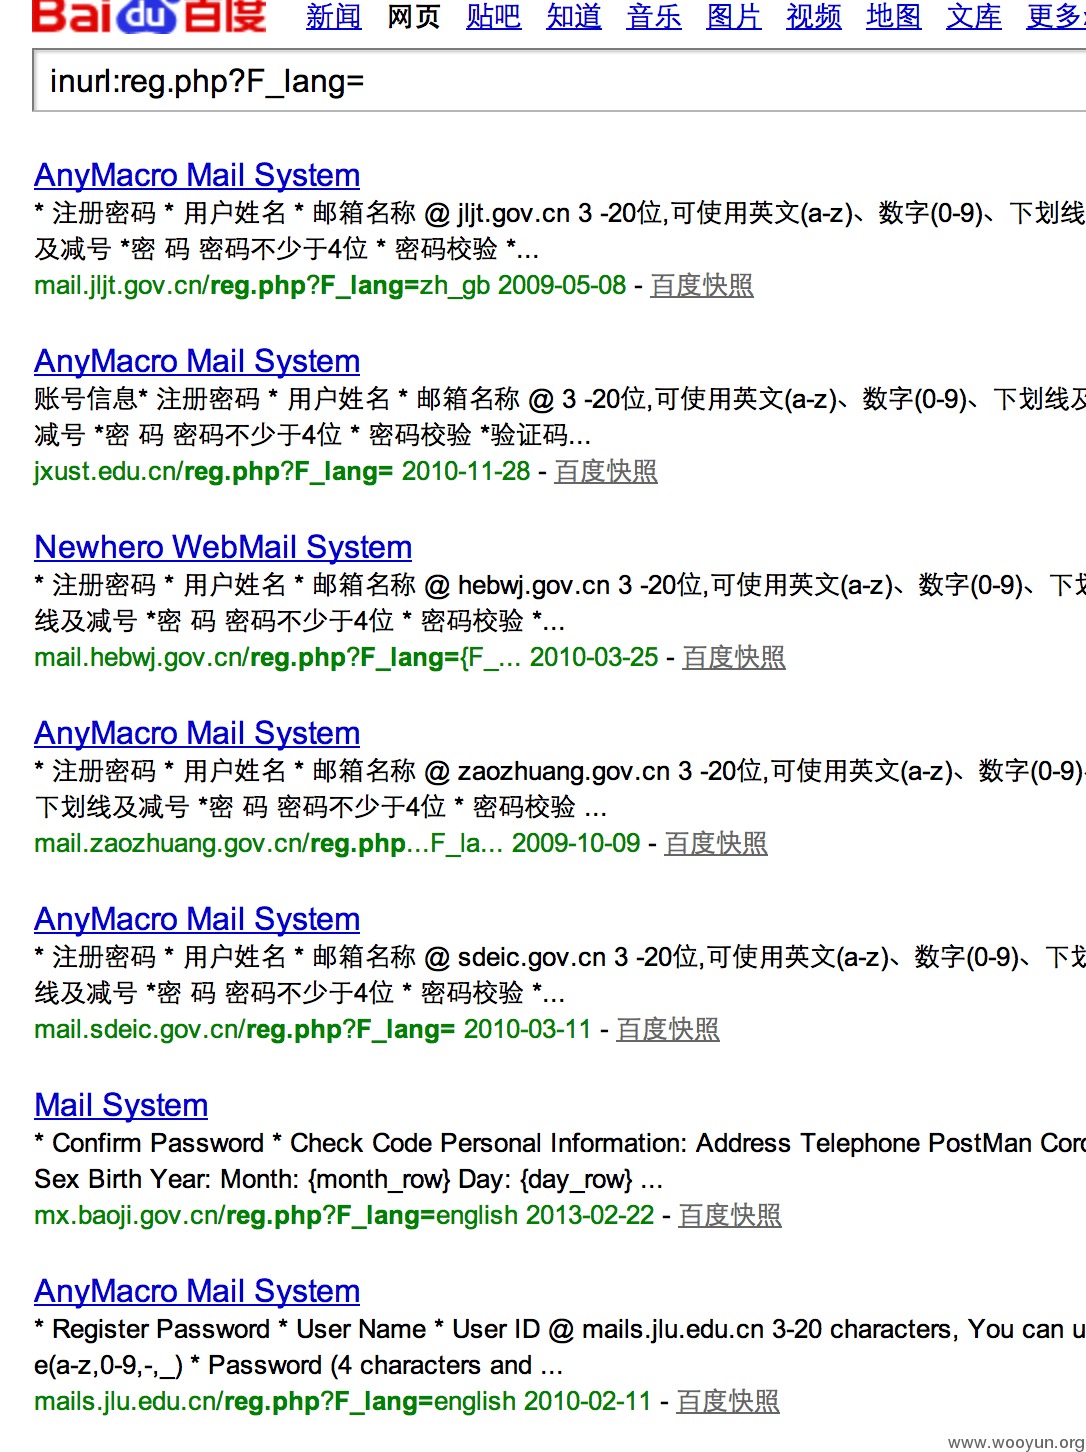Open AnyMacro Mail System result for mails.jlu.edu.cn
Viewport: 1086px width, 1452px height.
tap(197, 1291)
